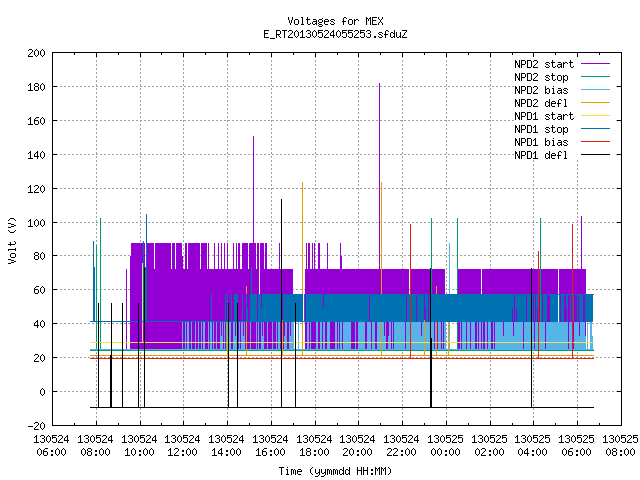Click the y-axis tick label 120
Viewport: 640px width, 480px height.
coord(37,189)
